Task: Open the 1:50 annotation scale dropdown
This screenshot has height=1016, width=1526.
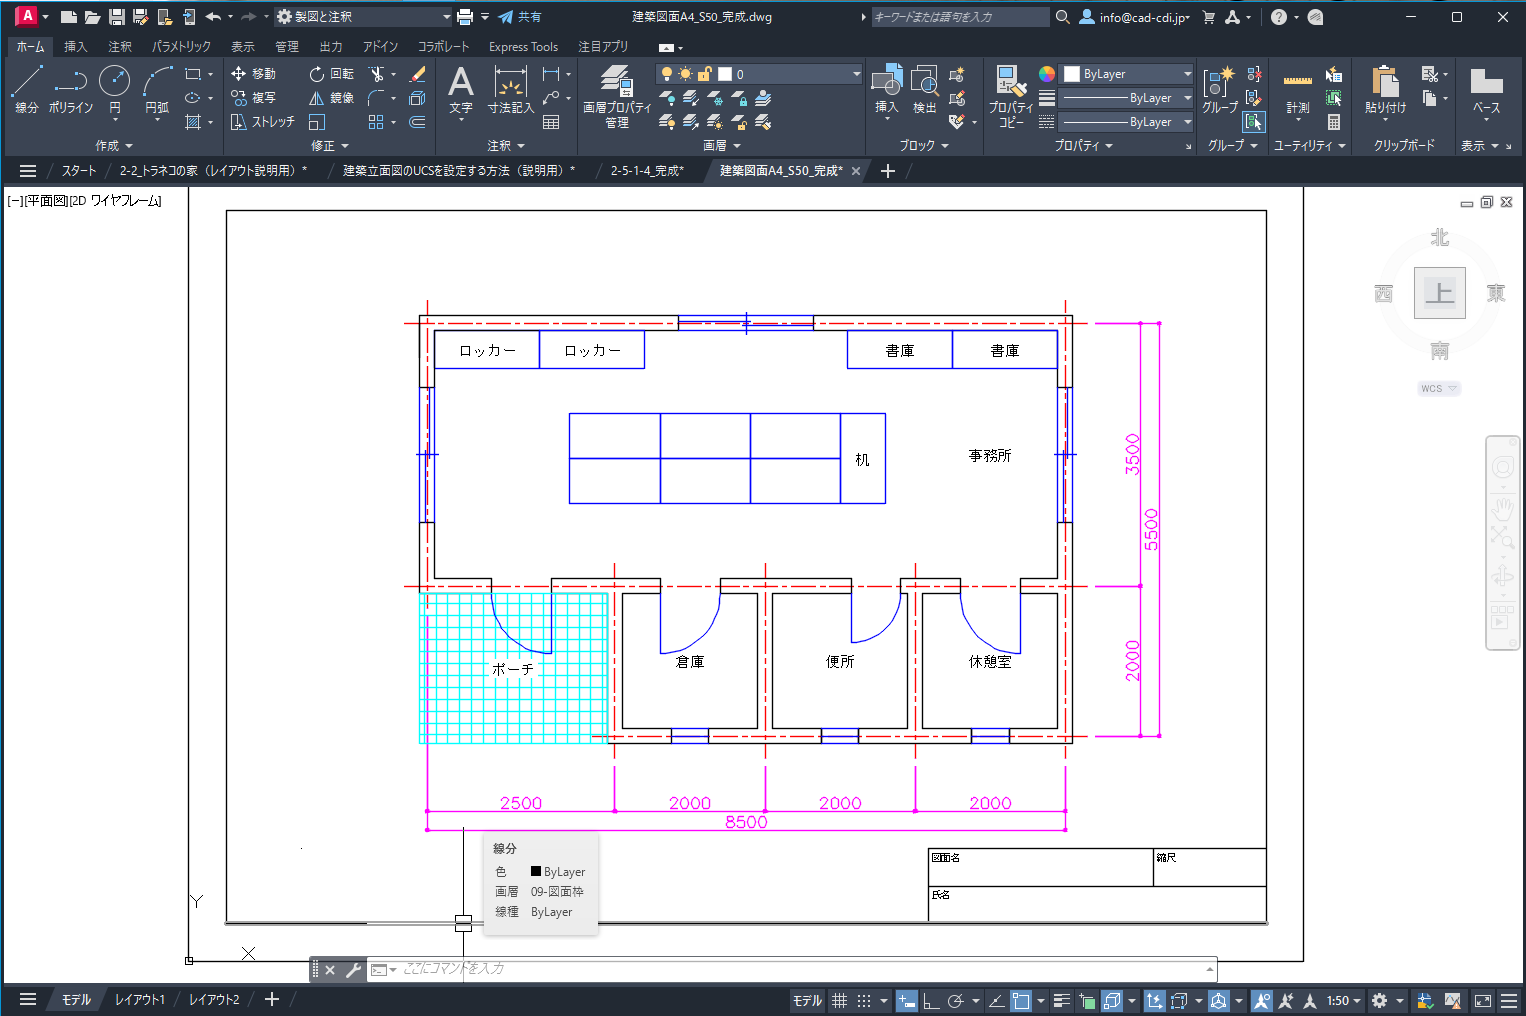Action: 1343,1000
